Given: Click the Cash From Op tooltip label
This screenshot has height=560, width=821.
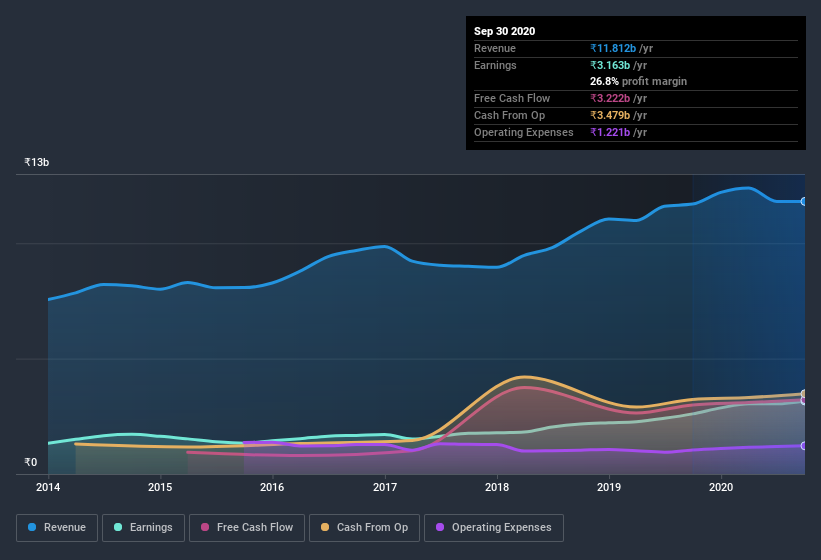Looking at the screenshot, I should point(509,115).
